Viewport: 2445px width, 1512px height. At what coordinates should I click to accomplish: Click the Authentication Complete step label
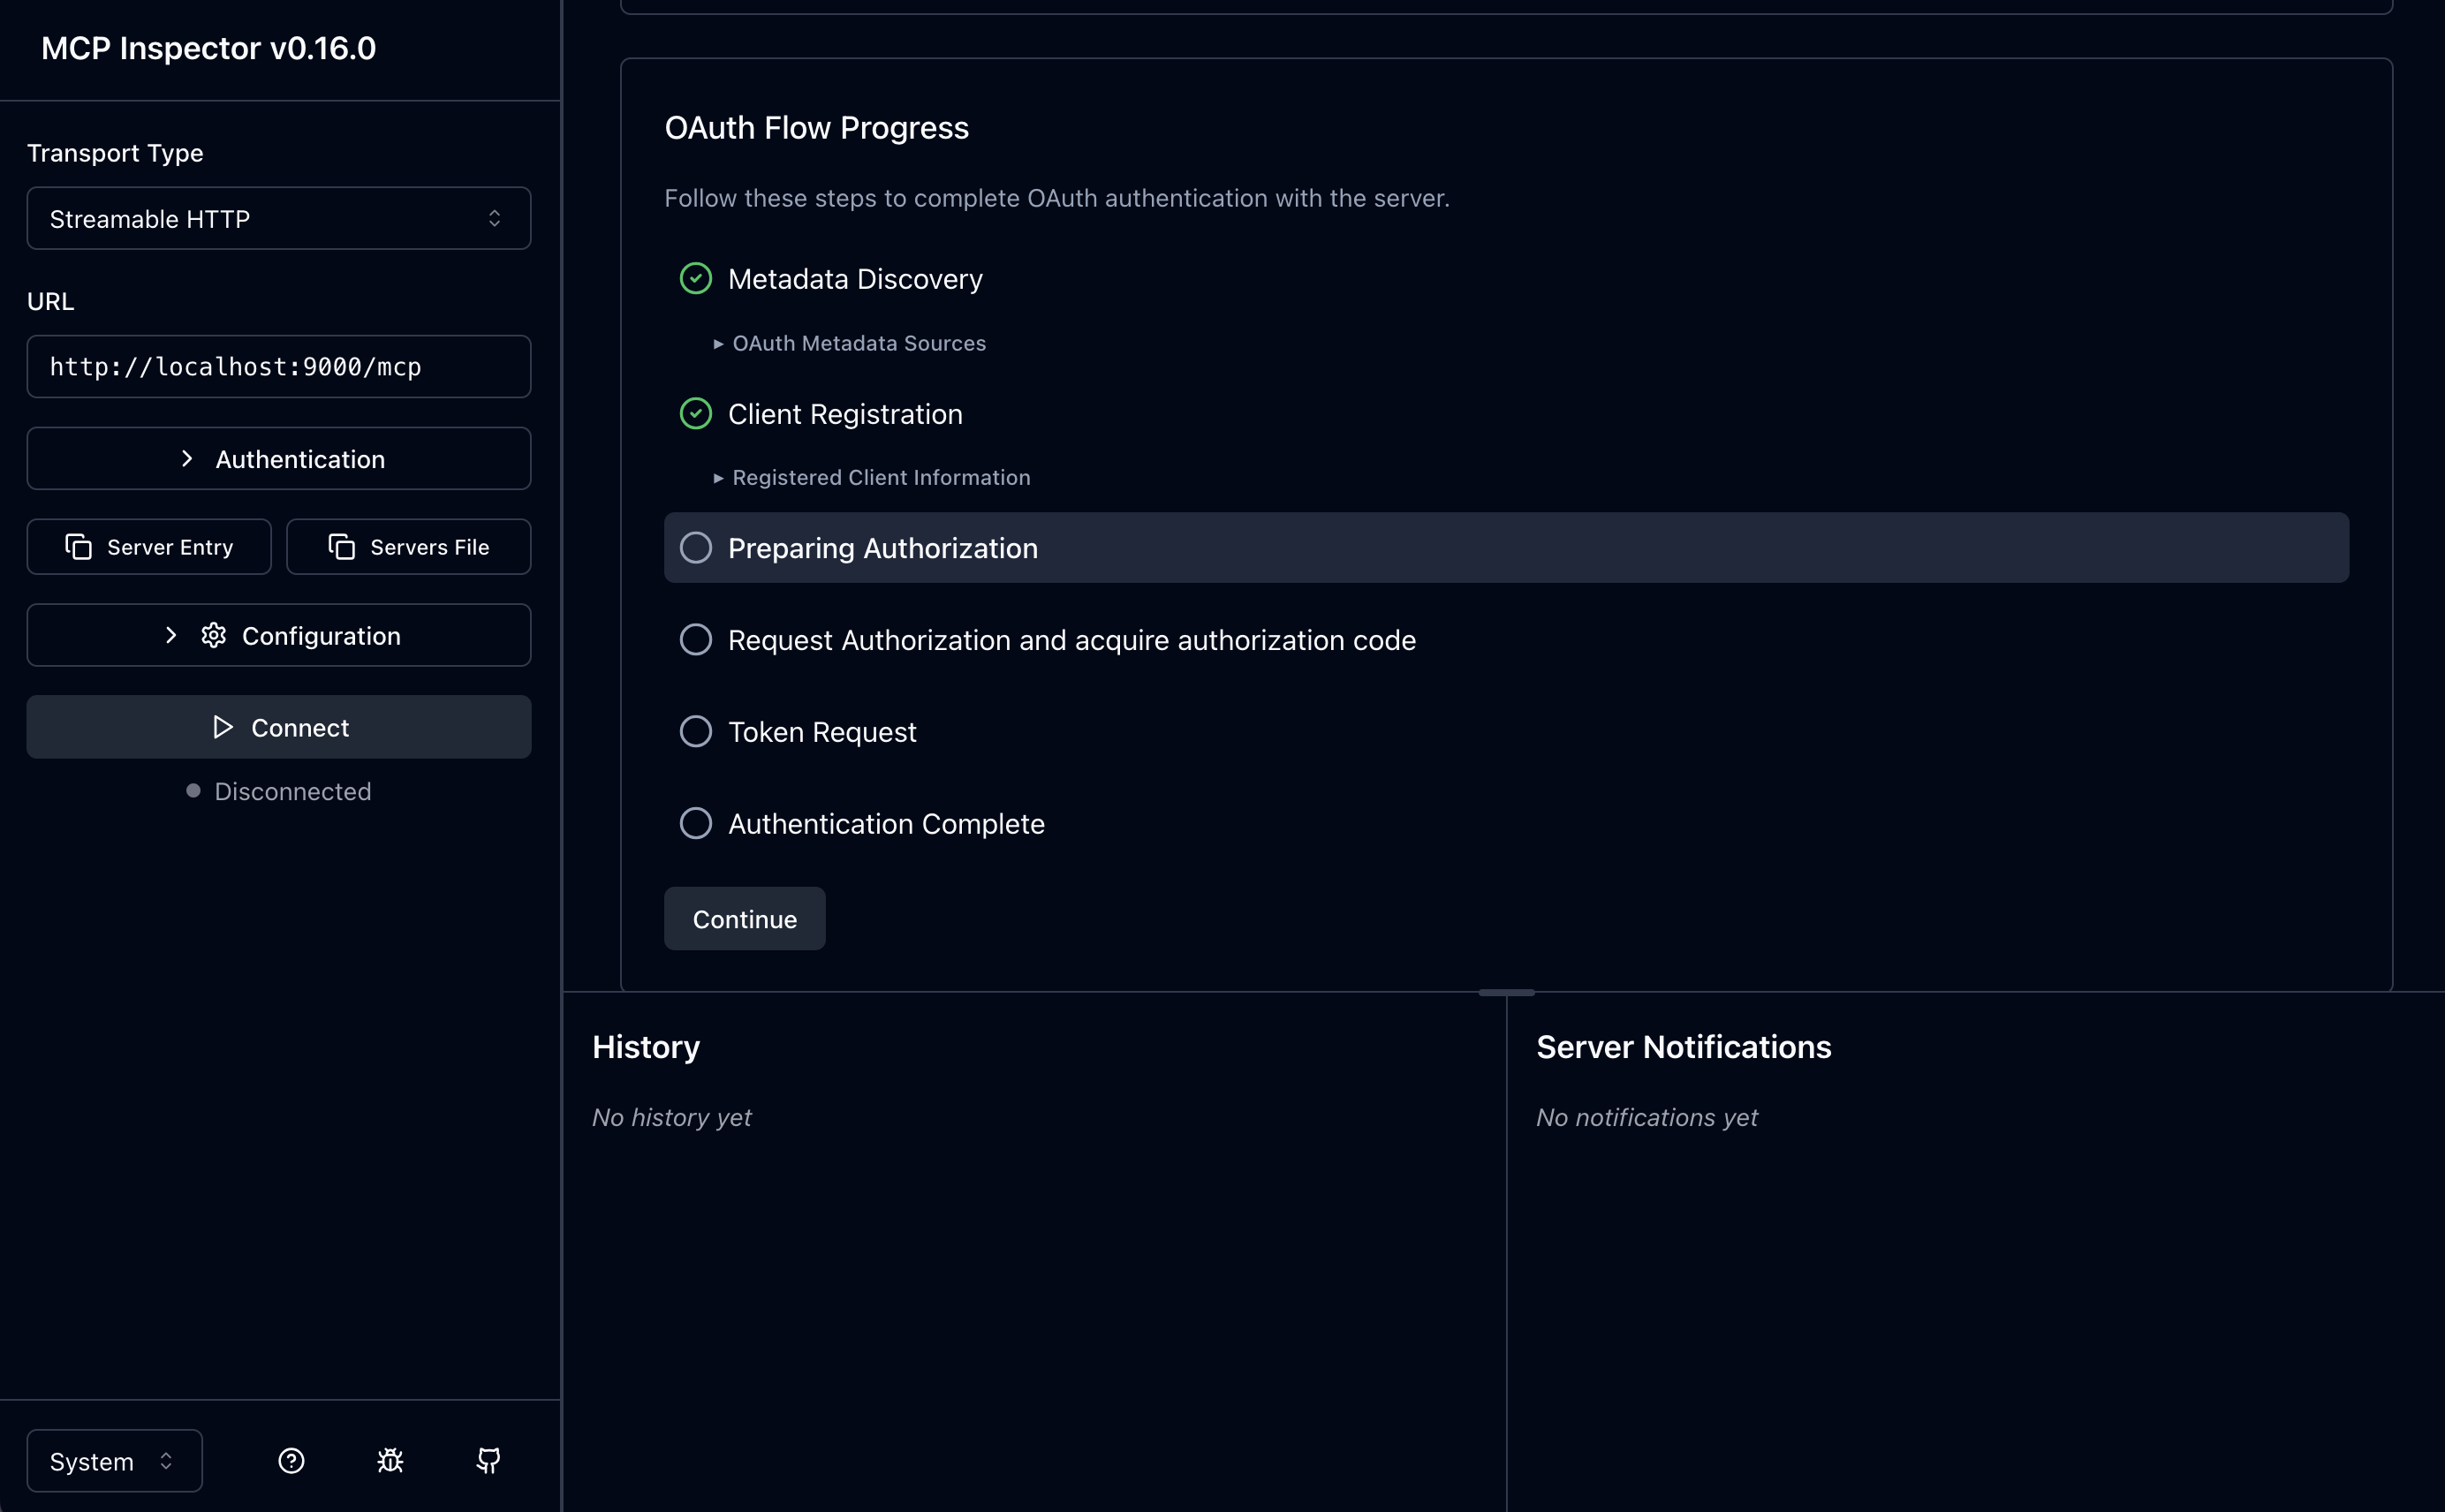tap(886, 824)
